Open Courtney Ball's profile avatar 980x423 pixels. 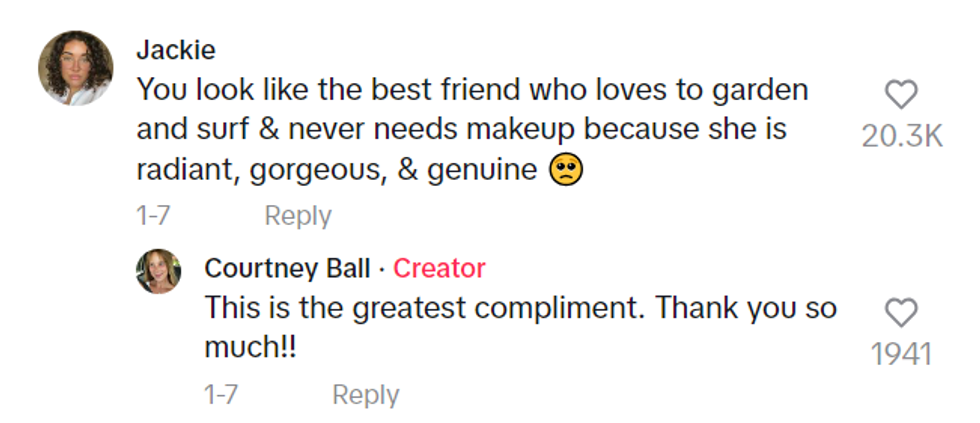[158, 271]
